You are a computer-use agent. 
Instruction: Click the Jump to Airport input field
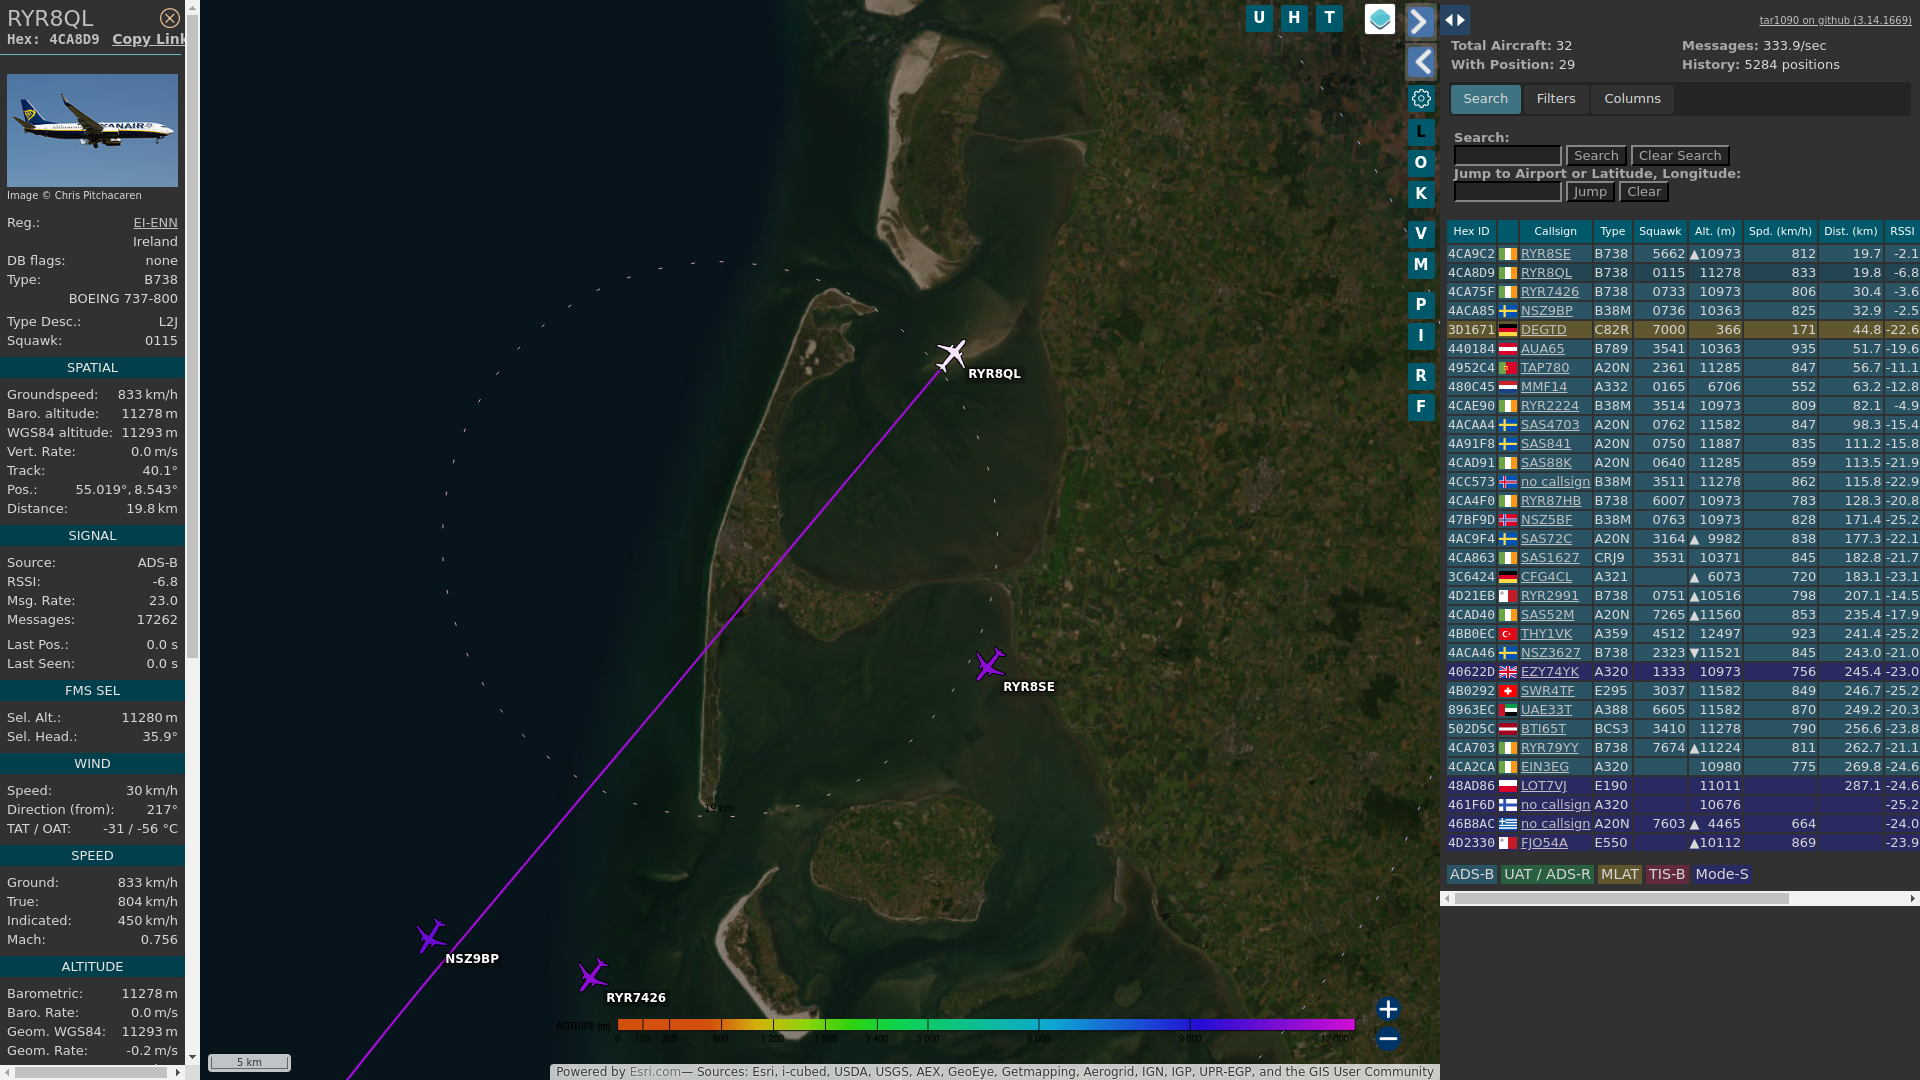(x=1507, y=192)
